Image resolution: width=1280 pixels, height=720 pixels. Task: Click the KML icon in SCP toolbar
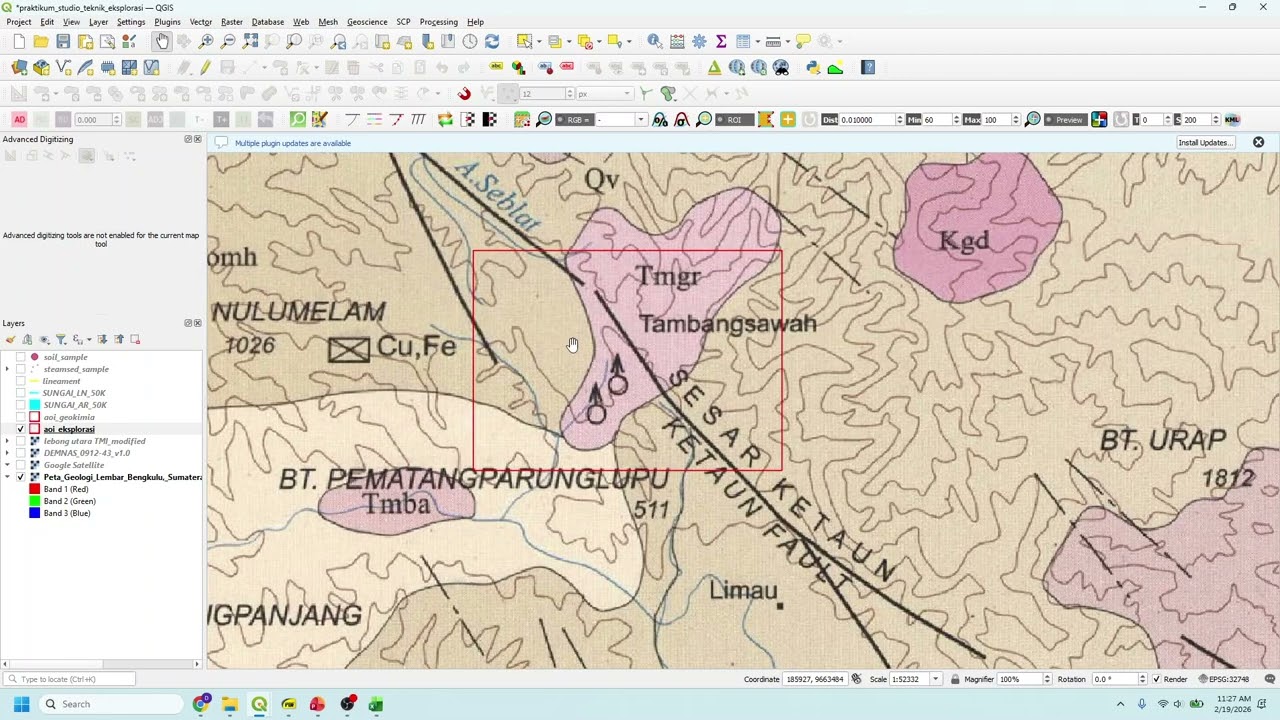[x=1232, y=119]
